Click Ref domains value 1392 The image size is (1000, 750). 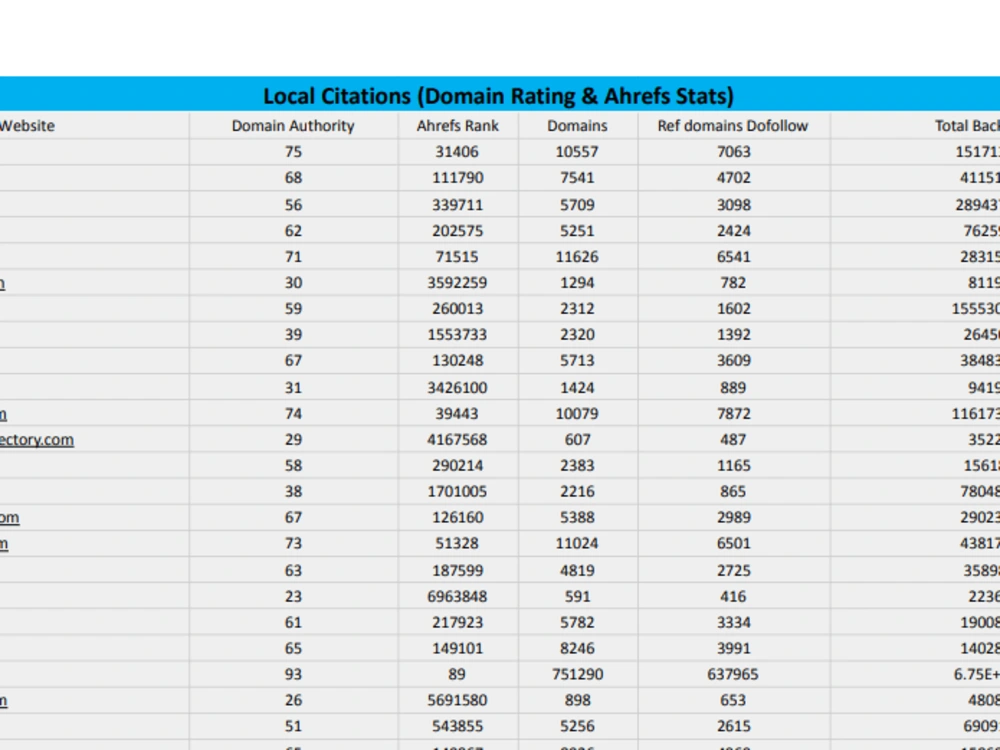(x=733, y=335)
